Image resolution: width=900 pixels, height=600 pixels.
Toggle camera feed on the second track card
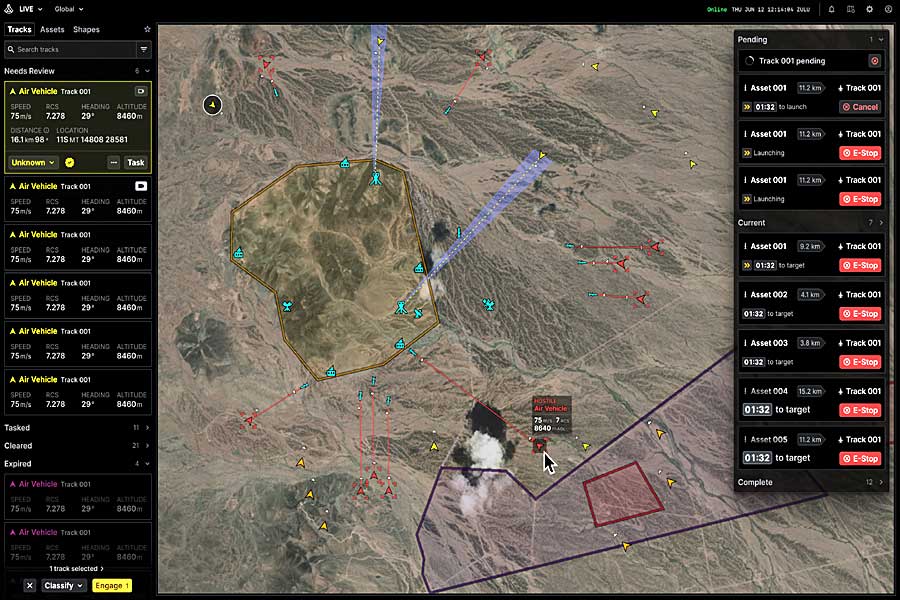coord(141,186)
